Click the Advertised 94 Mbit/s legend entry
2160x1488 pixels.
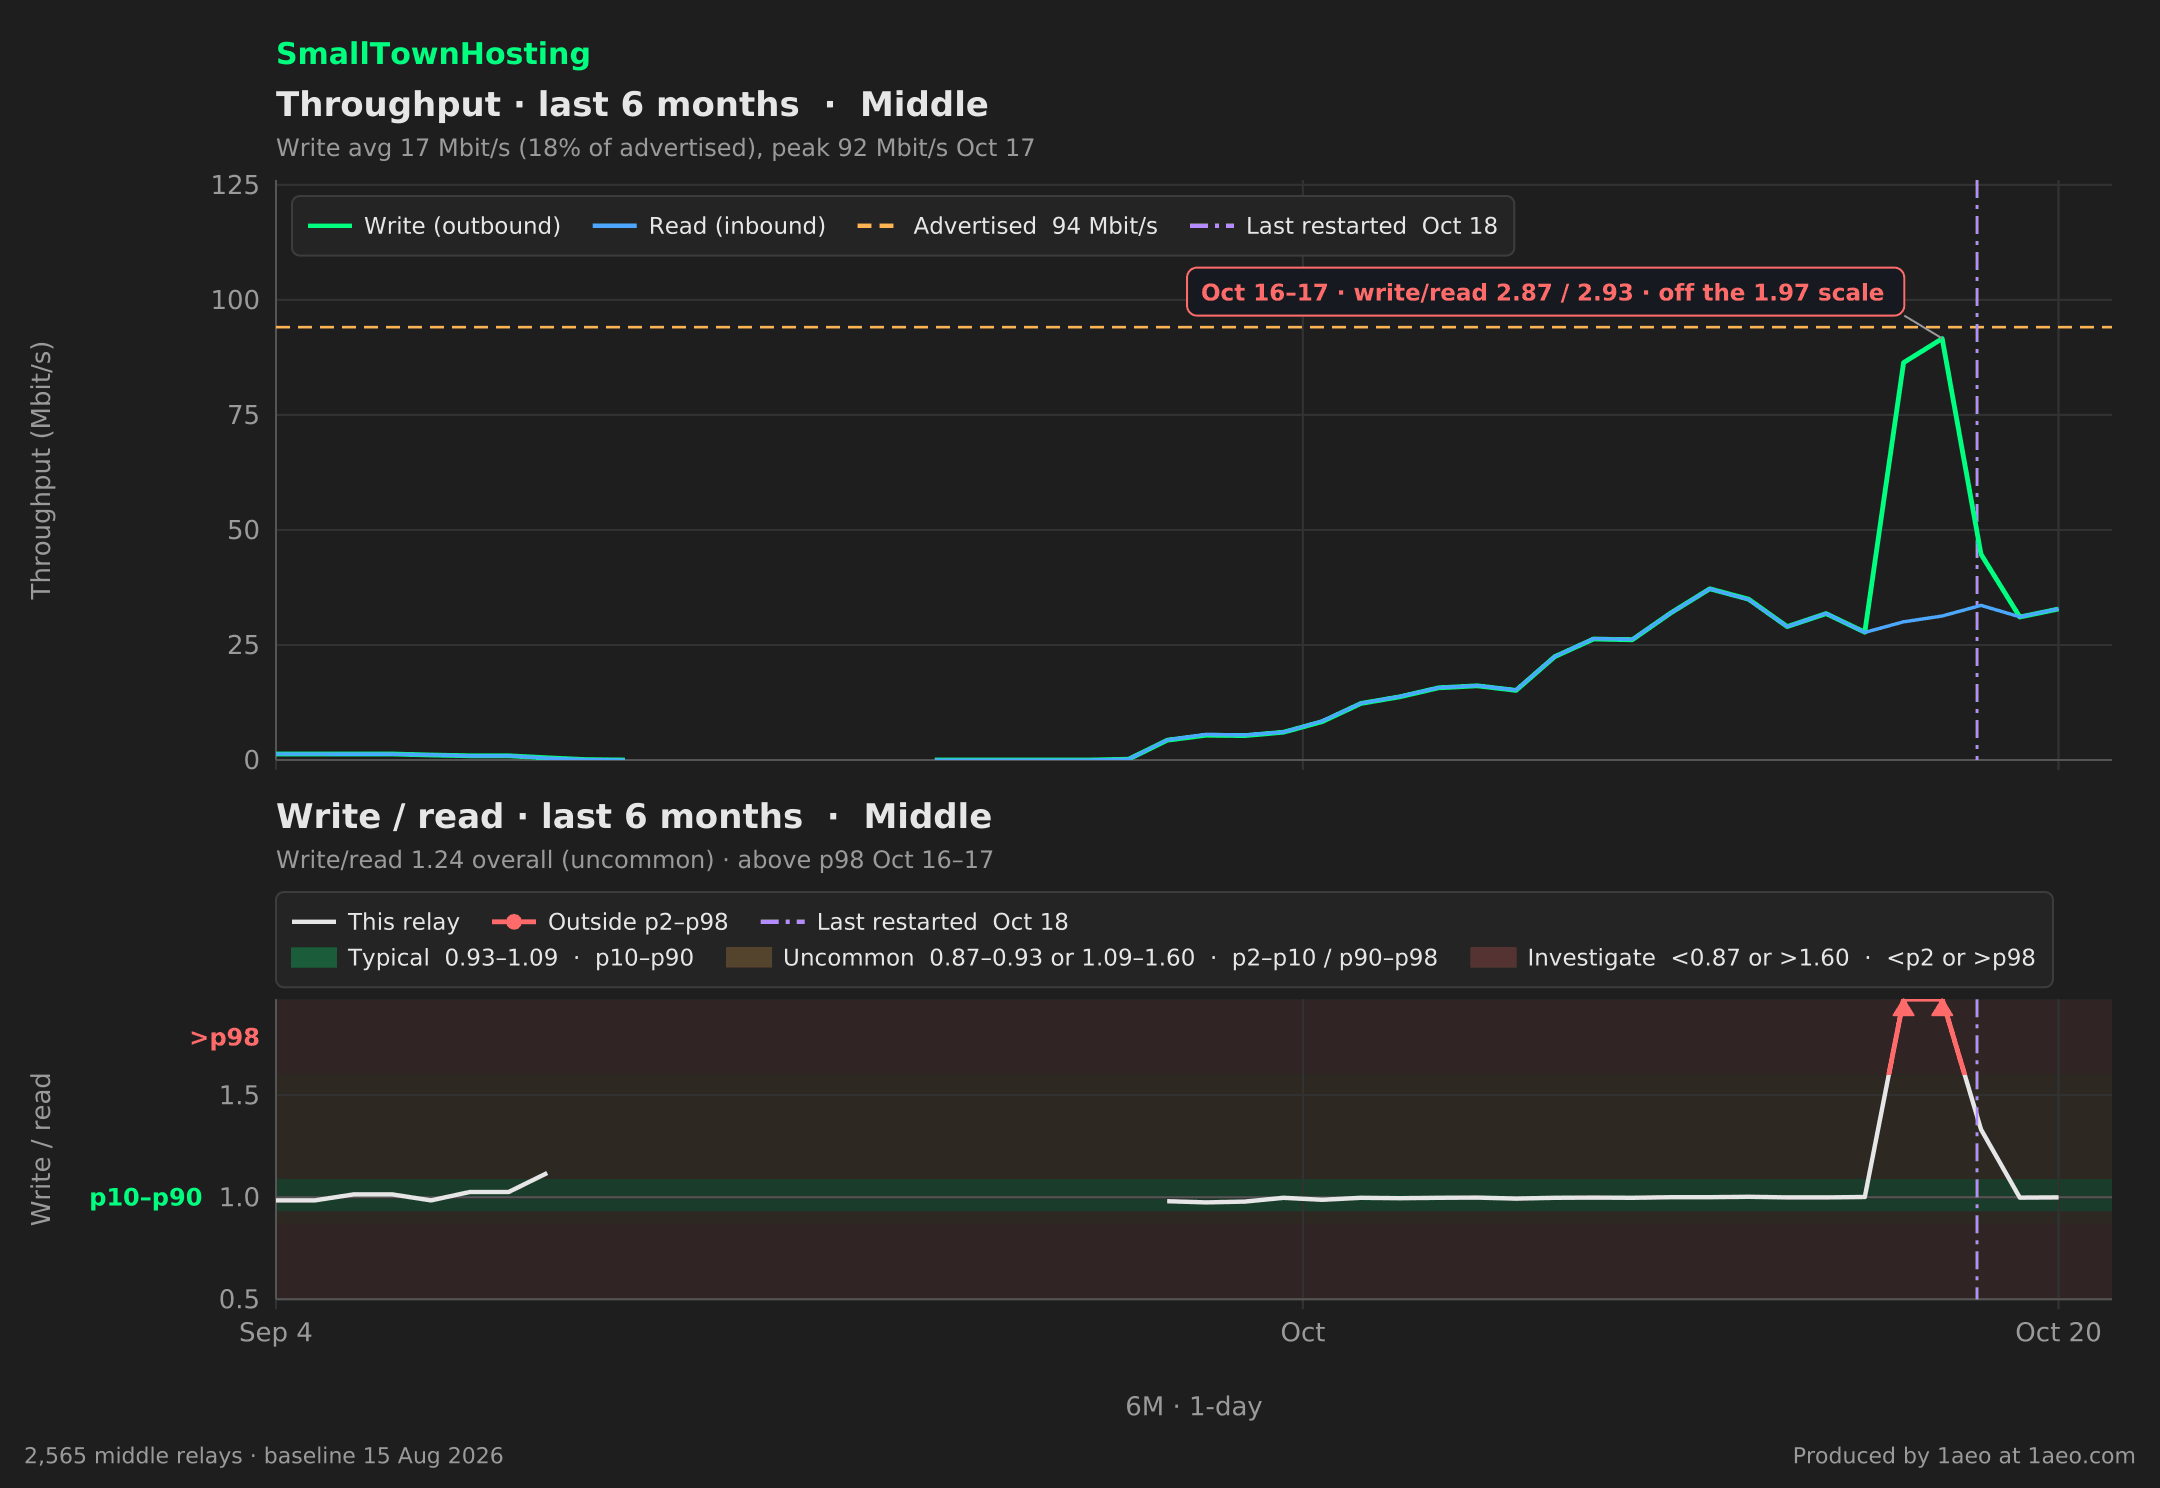(1007, 226)
